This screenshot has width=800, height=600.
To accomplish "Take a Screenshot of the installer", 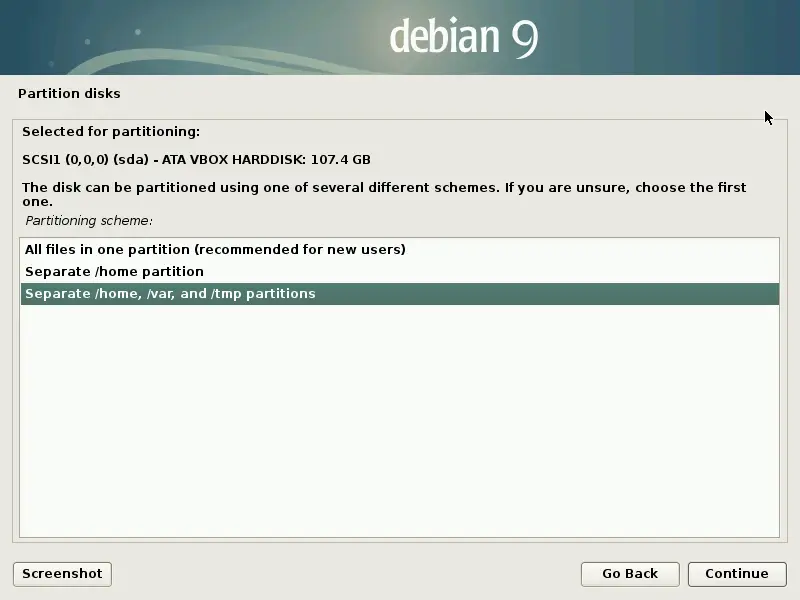I will (62, 574).
